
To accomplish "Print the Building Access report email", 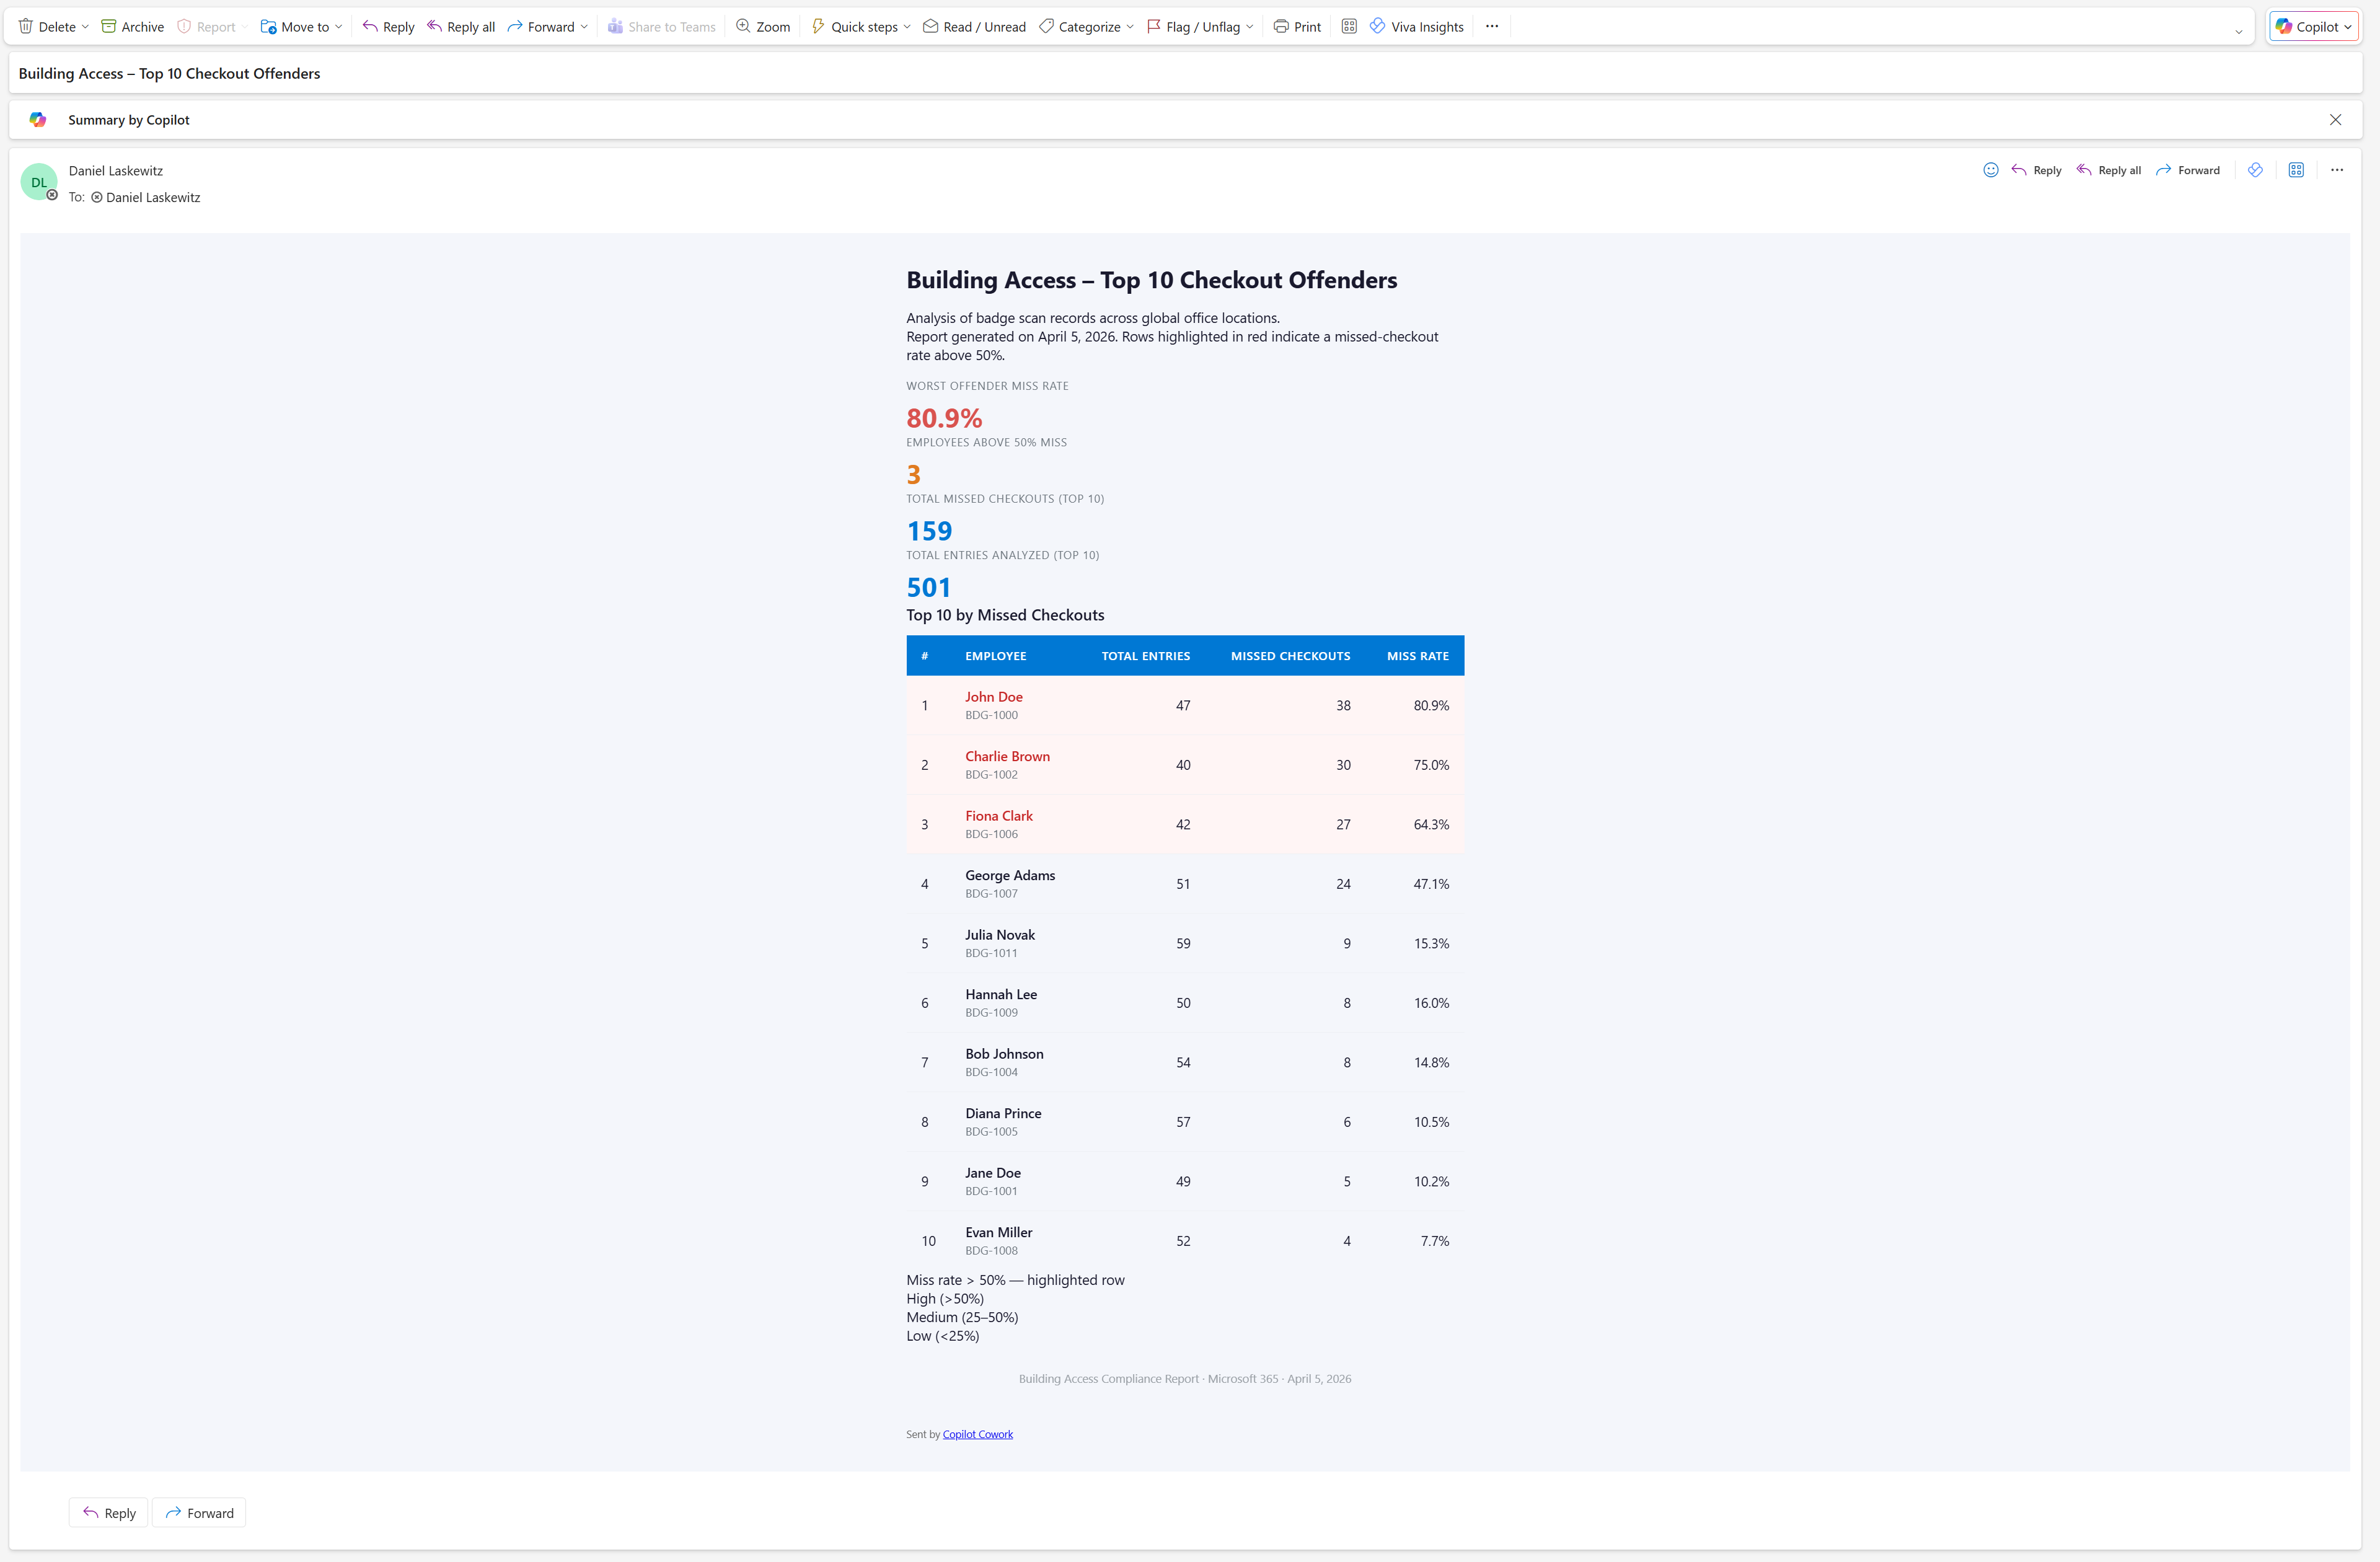I will click(x=1297, y=26).
